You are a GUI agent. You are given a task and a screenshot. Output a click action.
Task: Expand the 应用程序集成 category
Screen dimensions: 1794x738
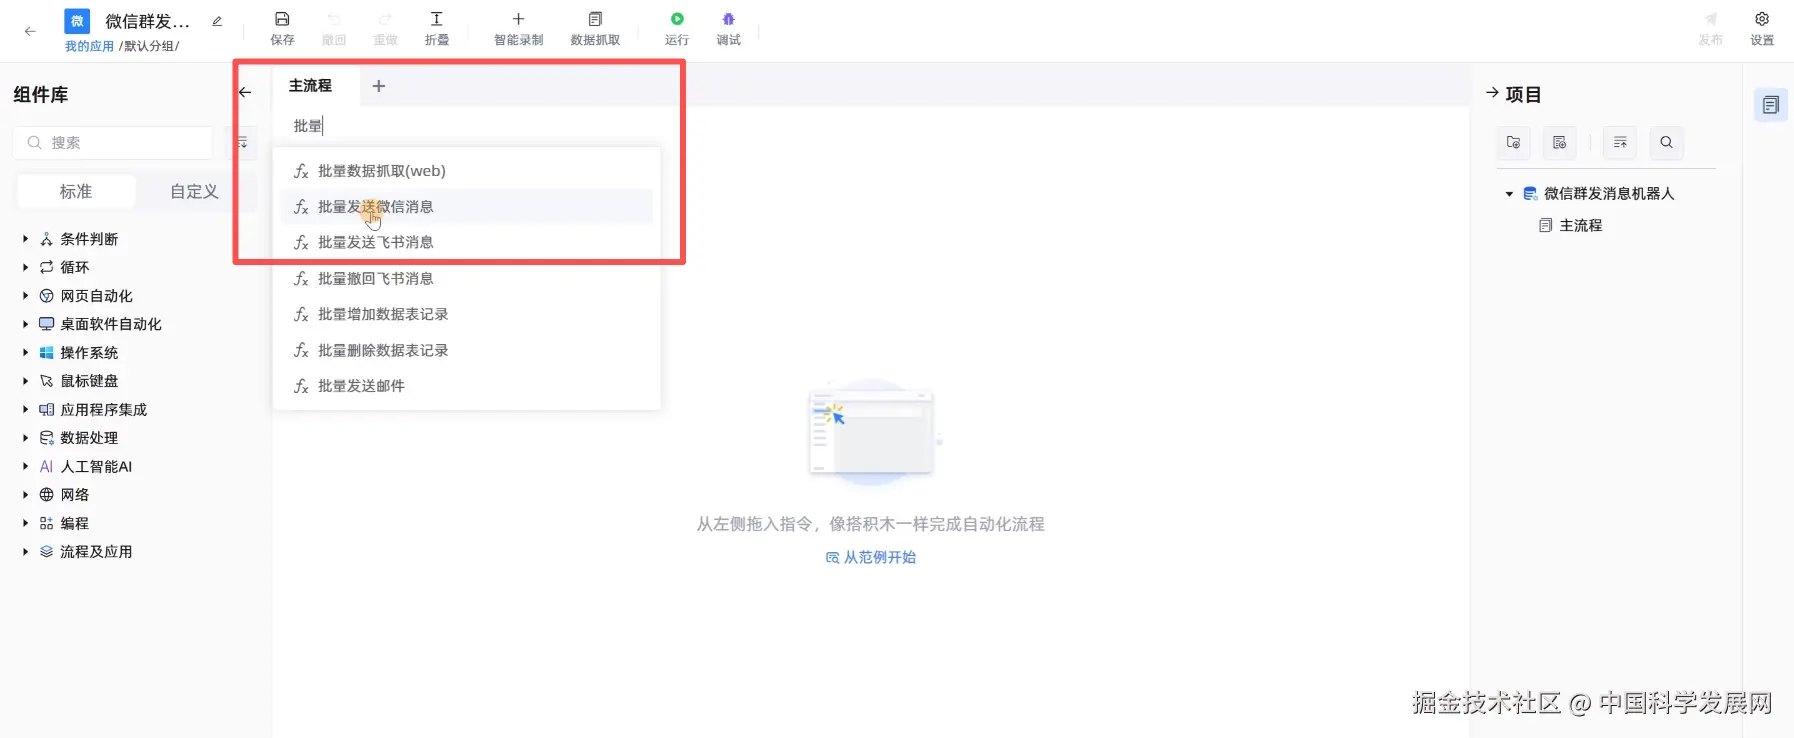[25, 409]
